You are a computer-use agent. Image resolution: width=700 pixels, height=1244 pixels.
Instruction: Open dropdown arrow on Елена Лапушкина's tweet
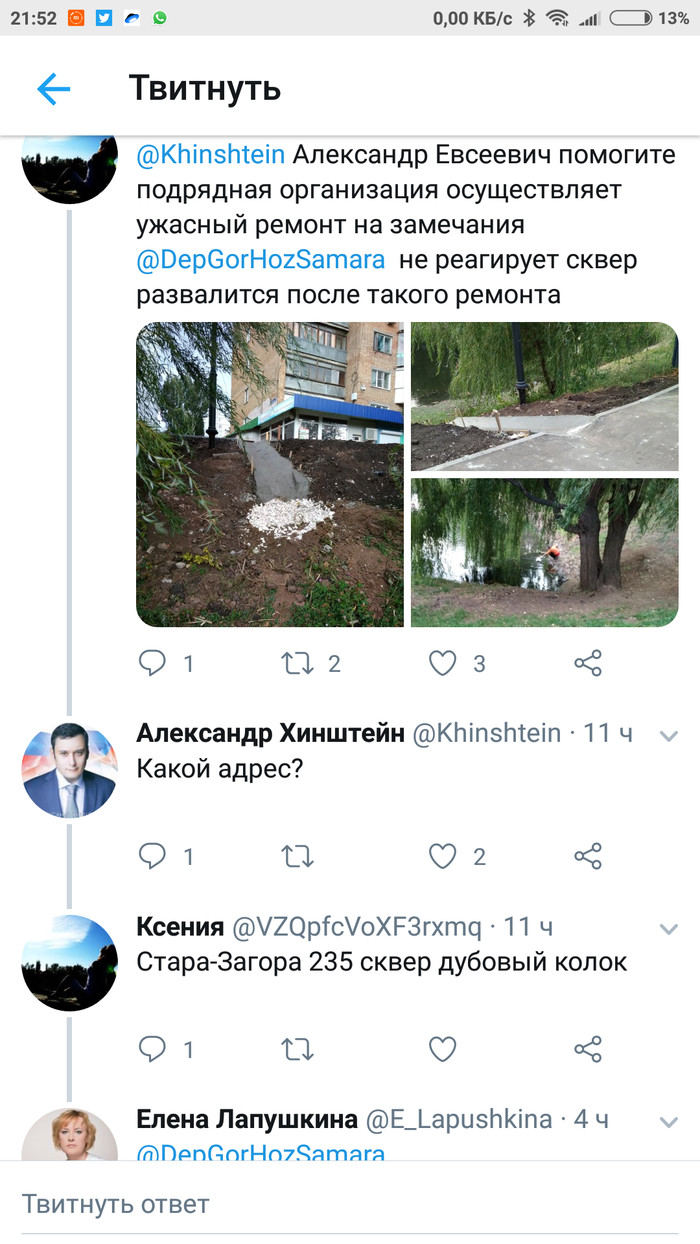point(668,1121)
